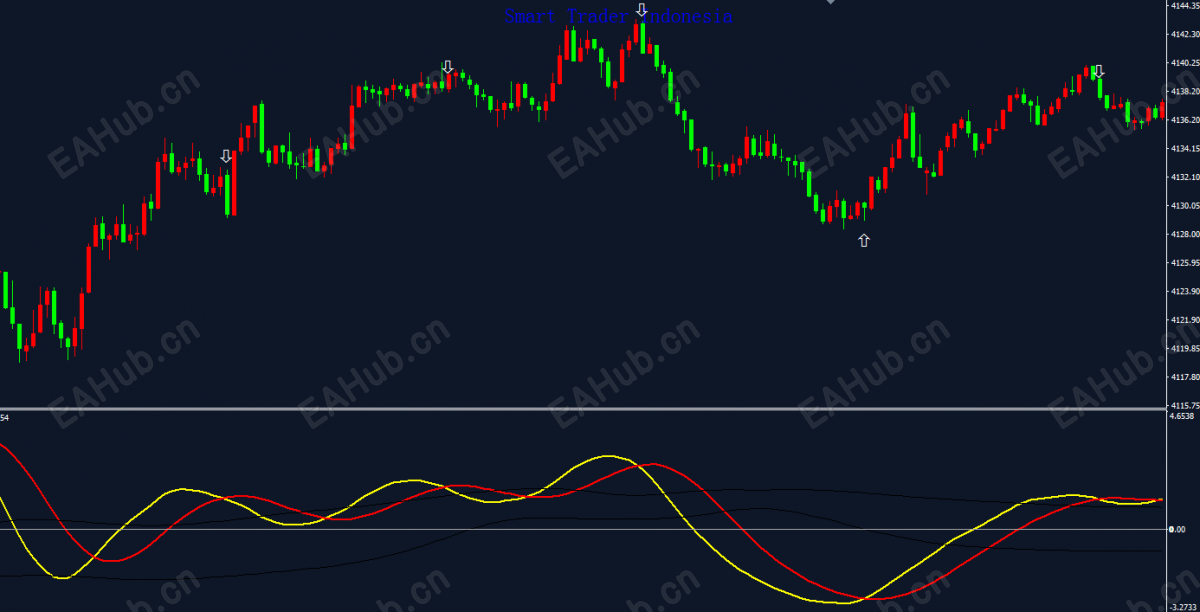Click the 4140.25 price scale label
1200x612 pixels.
point(1184,63)
